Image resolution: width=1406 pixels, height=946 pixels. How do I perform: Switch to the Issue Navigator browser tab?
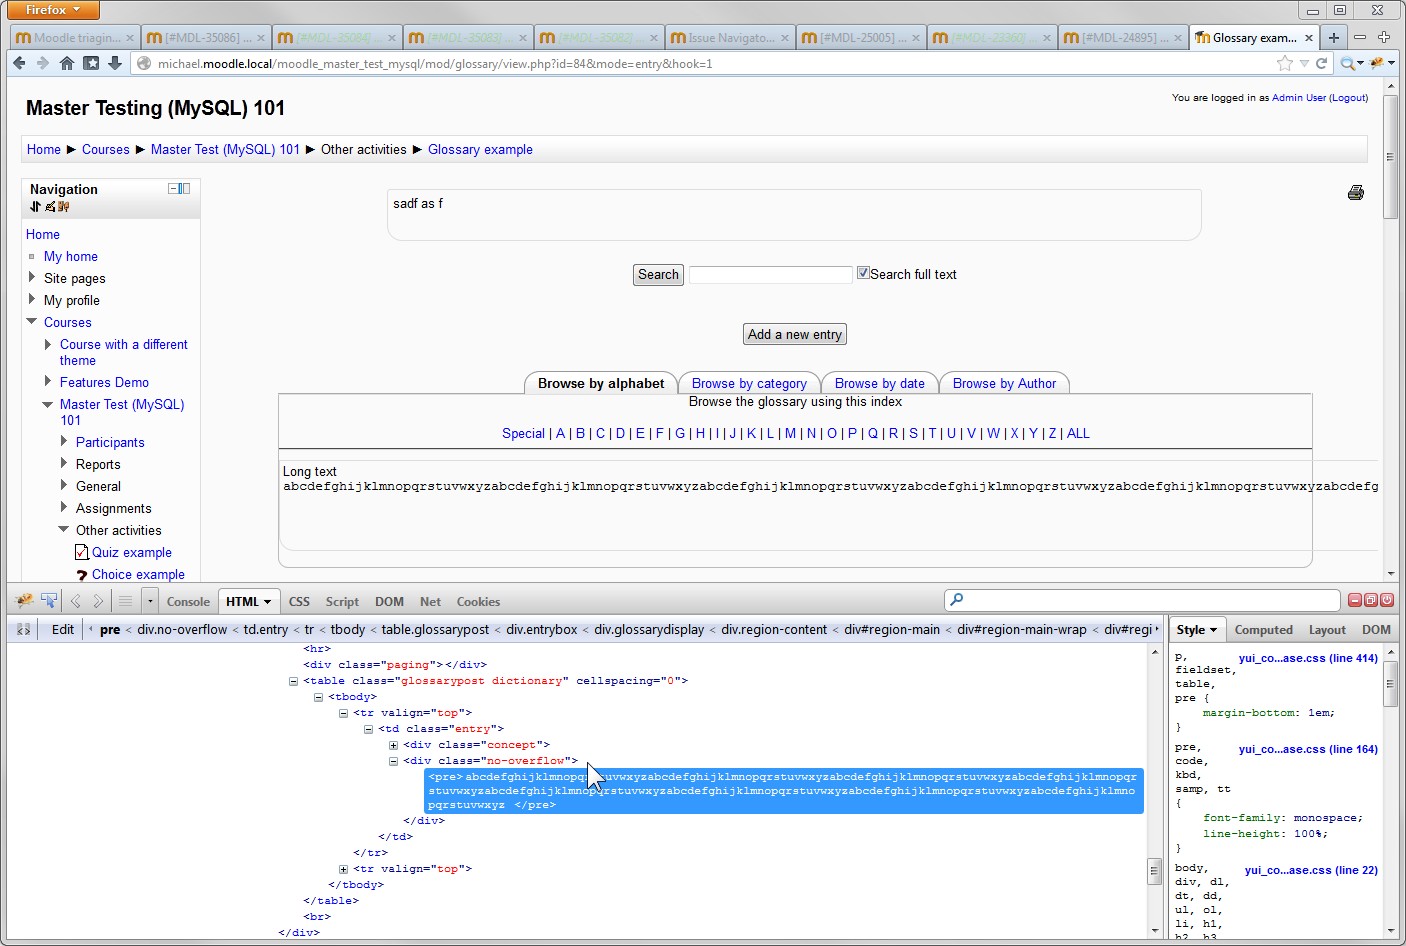click(729, 38)
